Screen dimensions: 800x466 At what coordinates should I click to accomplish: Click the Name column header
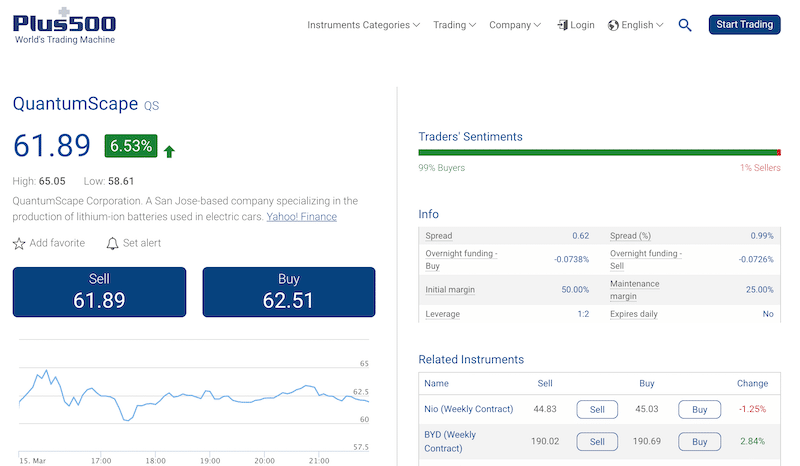click(x=436, y=383)
